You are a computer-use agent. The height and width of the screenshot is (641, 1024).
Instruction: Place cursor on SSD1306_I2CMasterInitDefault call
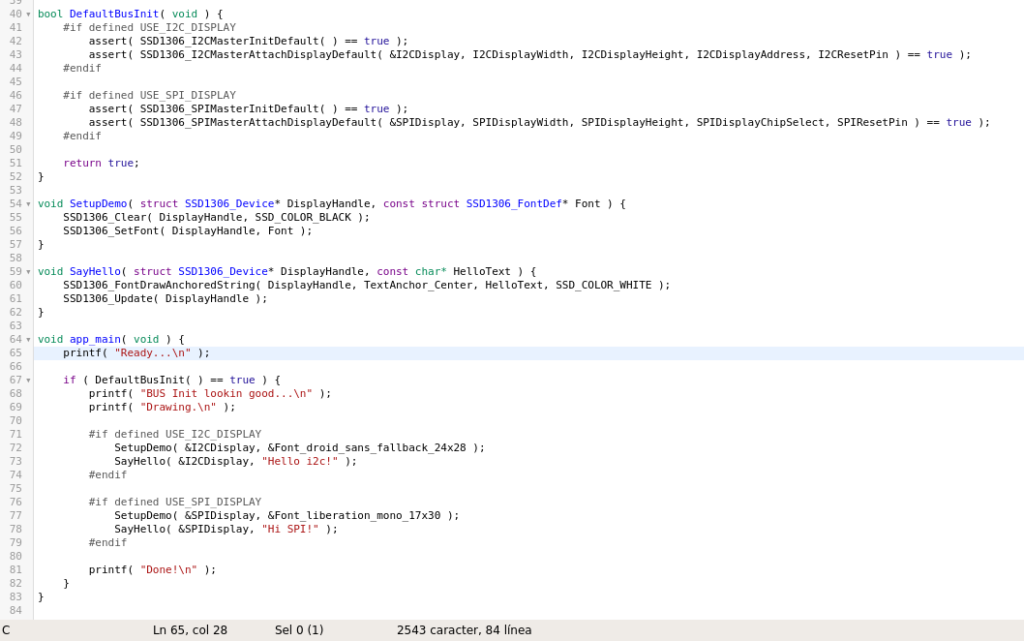pos(229,41)
